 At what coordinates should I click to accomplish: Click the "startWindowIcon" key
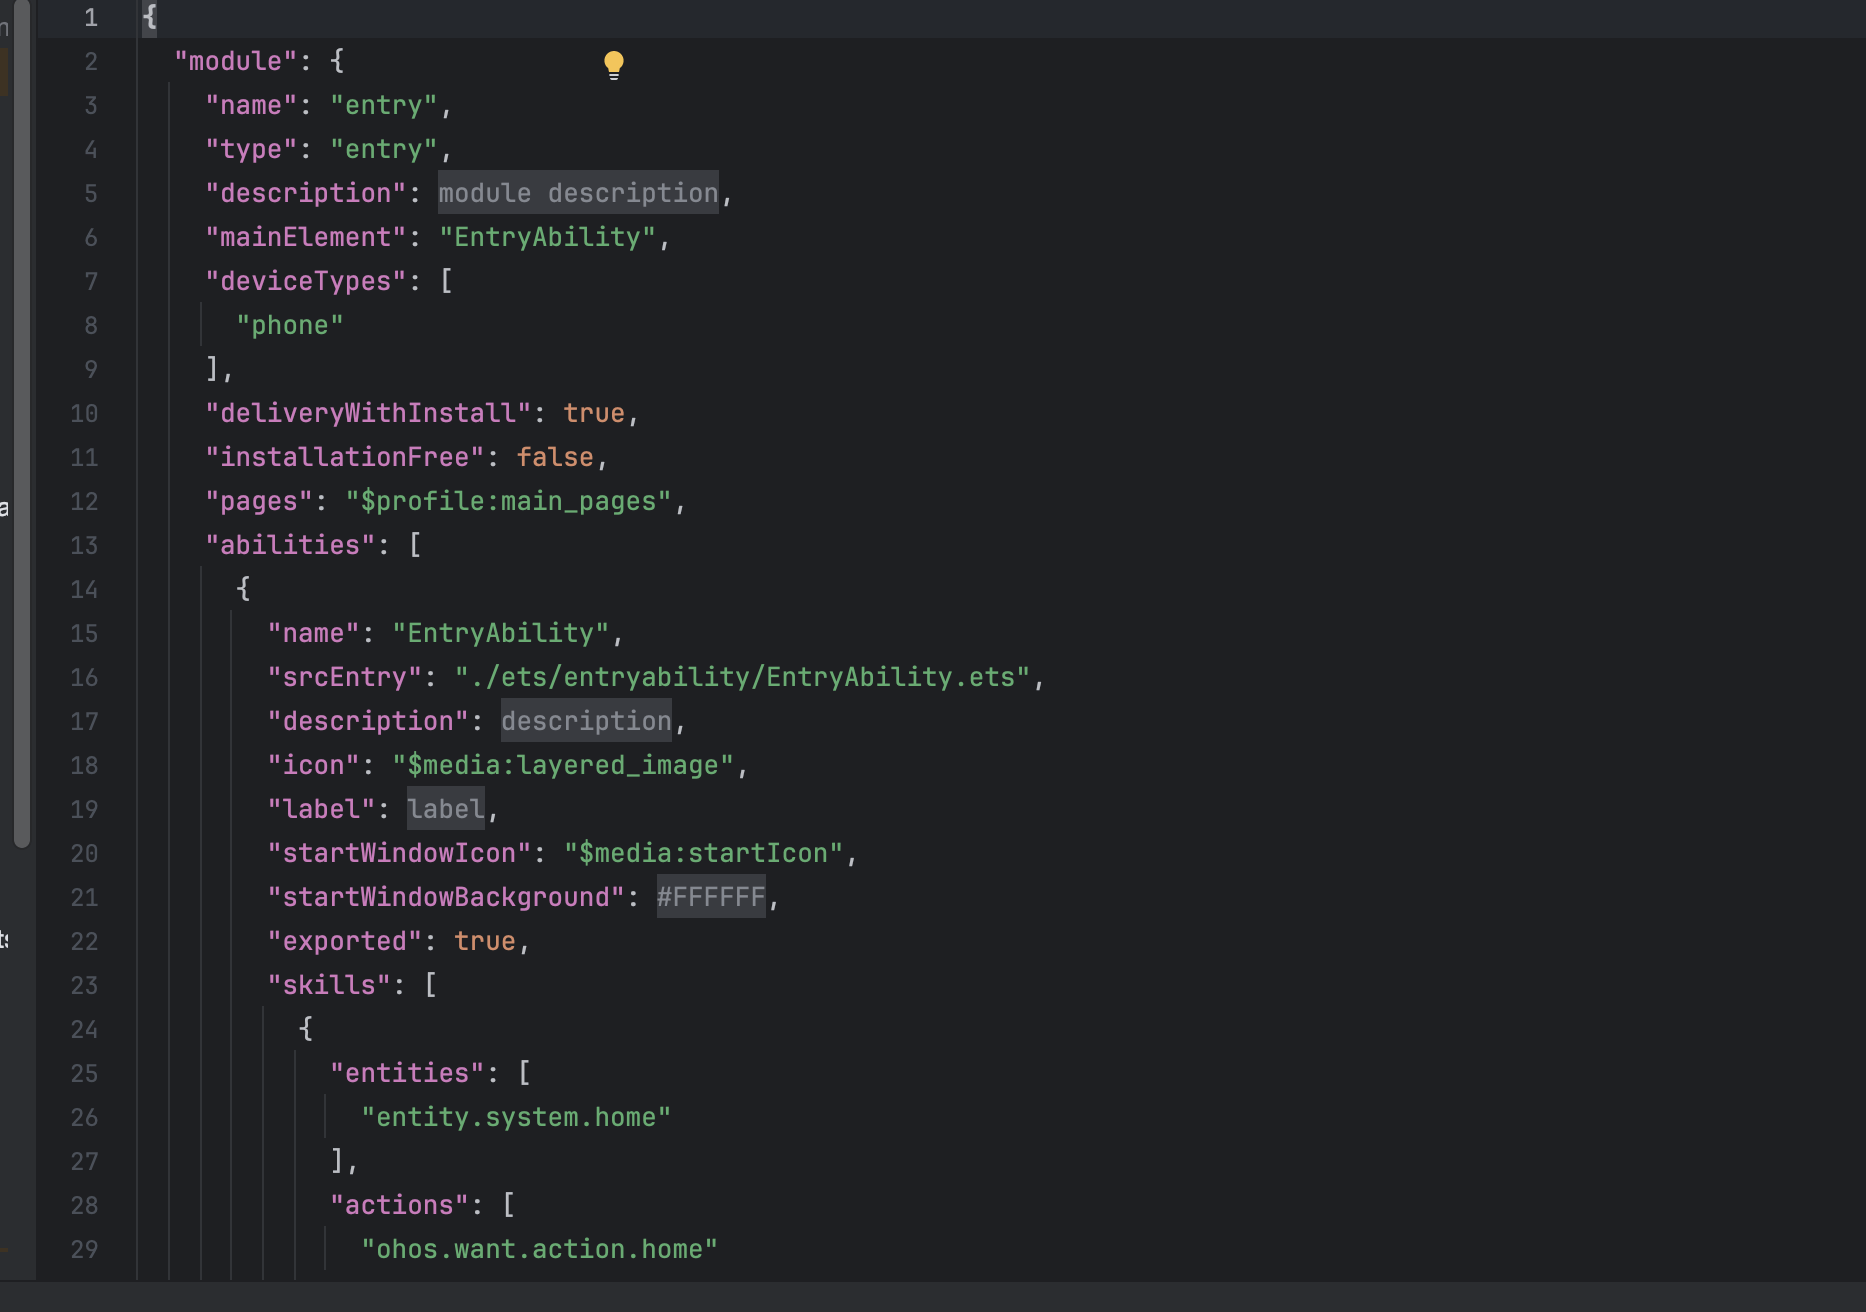pyautogui.click(x=399, y=853)
